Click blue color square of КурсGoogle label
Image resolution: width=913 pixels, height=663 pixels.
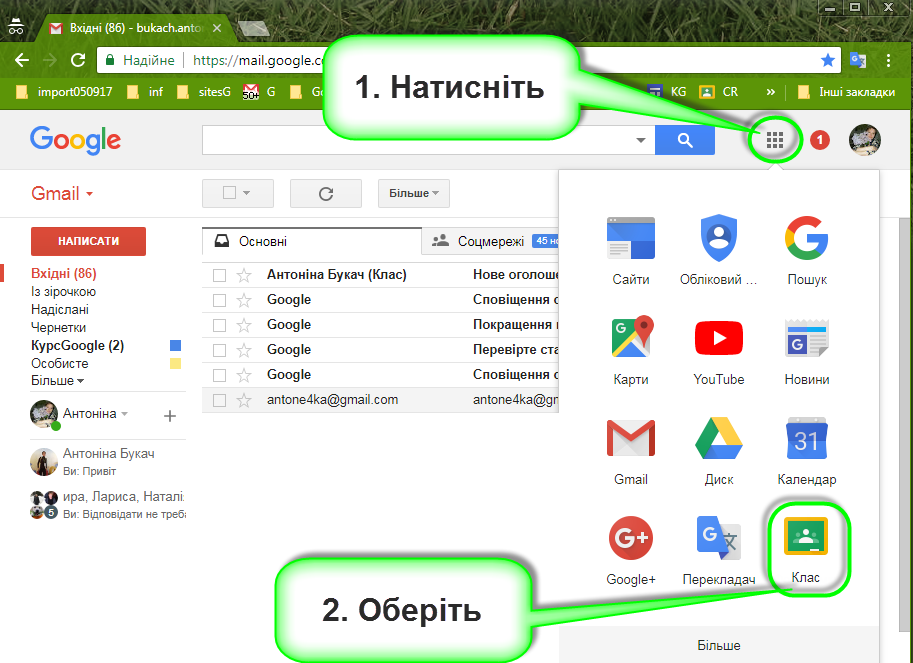(175, 346)
